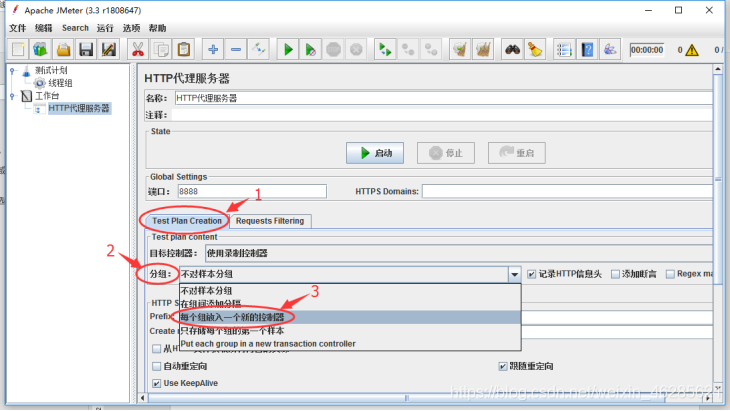Viewport: 730px width, 411px height.
Task: Click the 注释 comment field
Action: (x=442, y=115)
